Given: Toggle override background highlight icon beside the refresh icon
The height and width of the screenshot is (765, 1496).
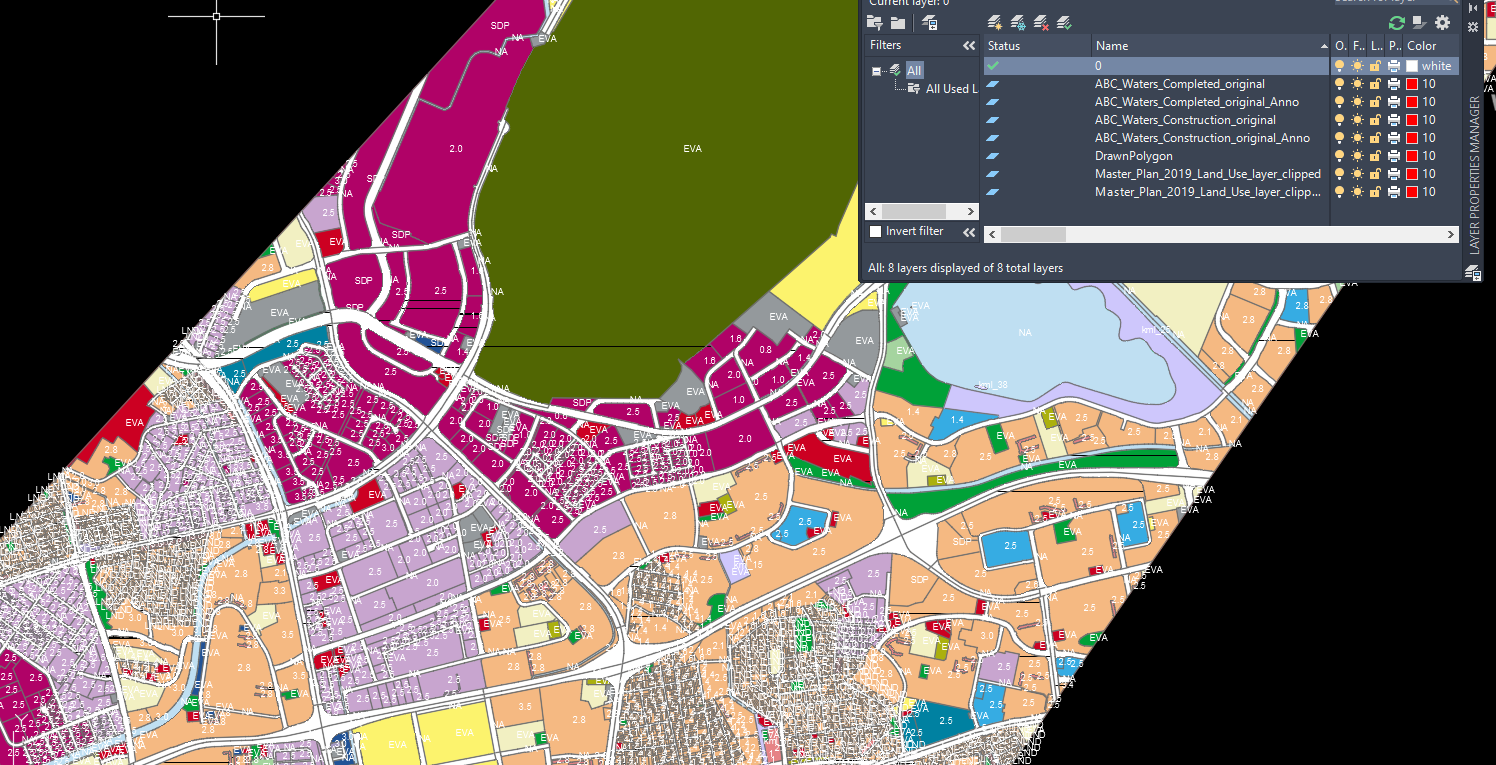Looking at the screenshot, I should [x=1419, y=22].
